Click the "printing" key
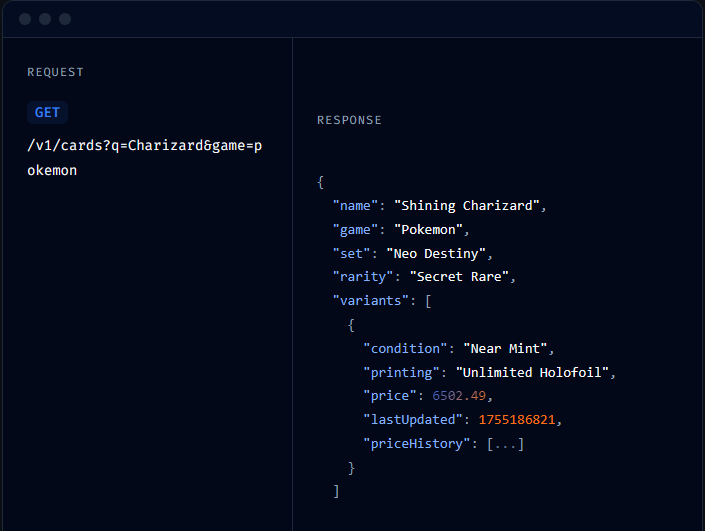Image resolution: width=705 pixels, height=531 pixels. (x=402, y=373)
